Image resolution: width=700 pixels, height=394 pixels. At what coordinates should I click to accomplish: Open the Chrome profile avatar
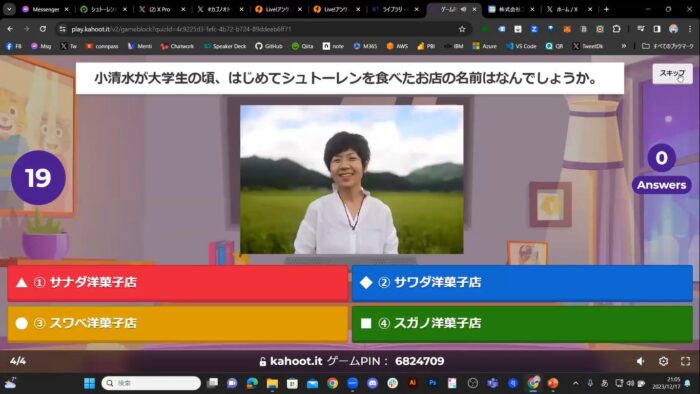click(x=673, y=29)
